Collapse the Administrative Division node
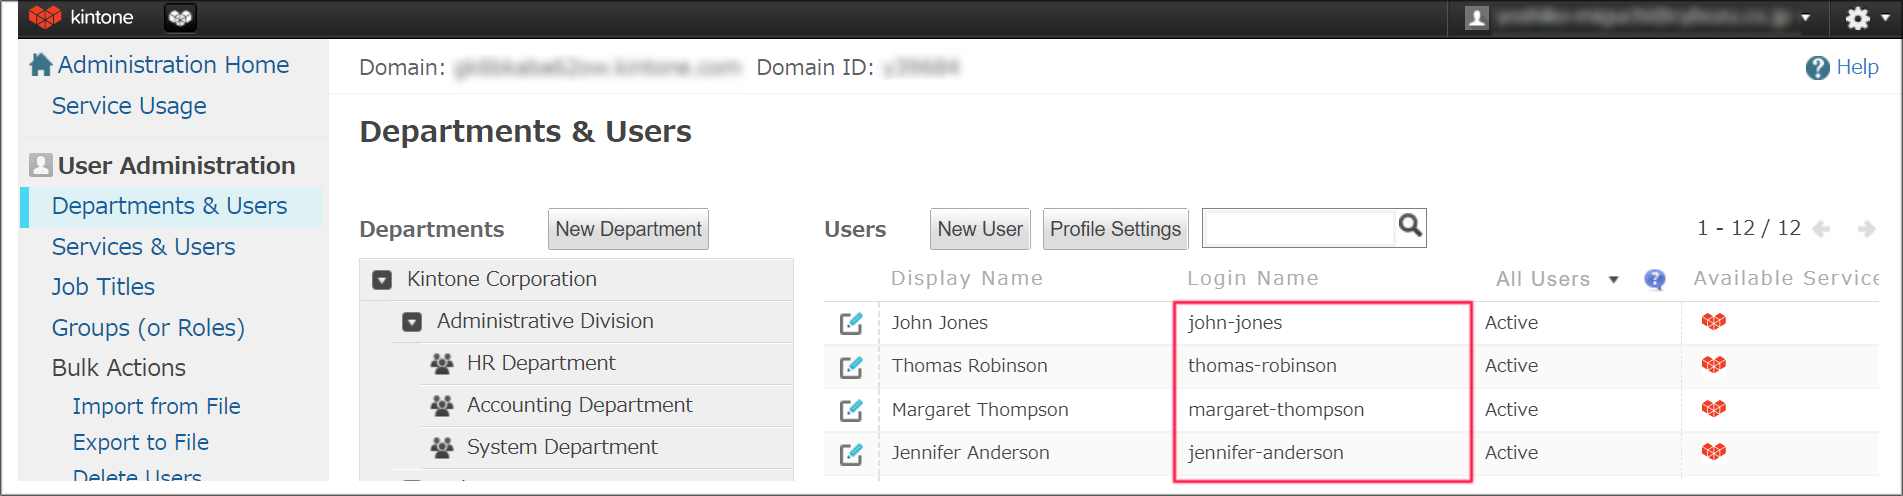Image resolution: width=1903 pixels, height=496 pixels. pos(412,322)
